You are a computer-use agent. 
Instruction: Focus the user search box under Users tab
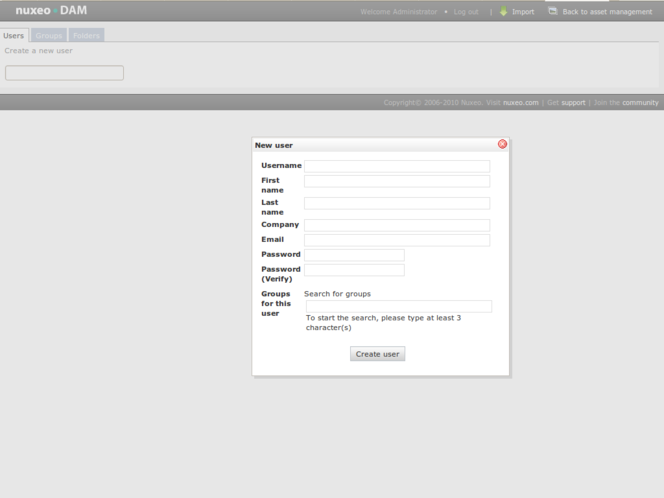pos(64,73)
